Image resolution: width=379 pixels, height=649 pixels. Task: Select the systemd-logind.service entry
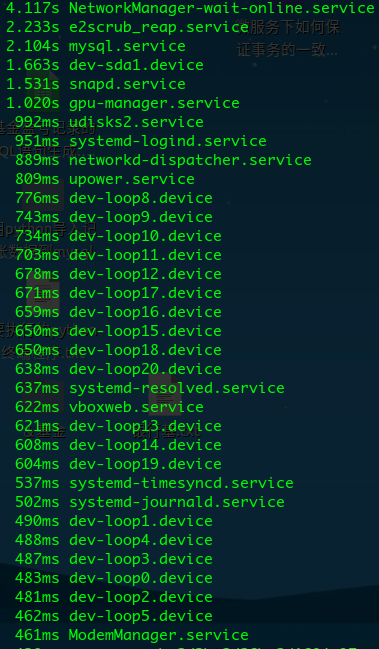pos(141,141)
